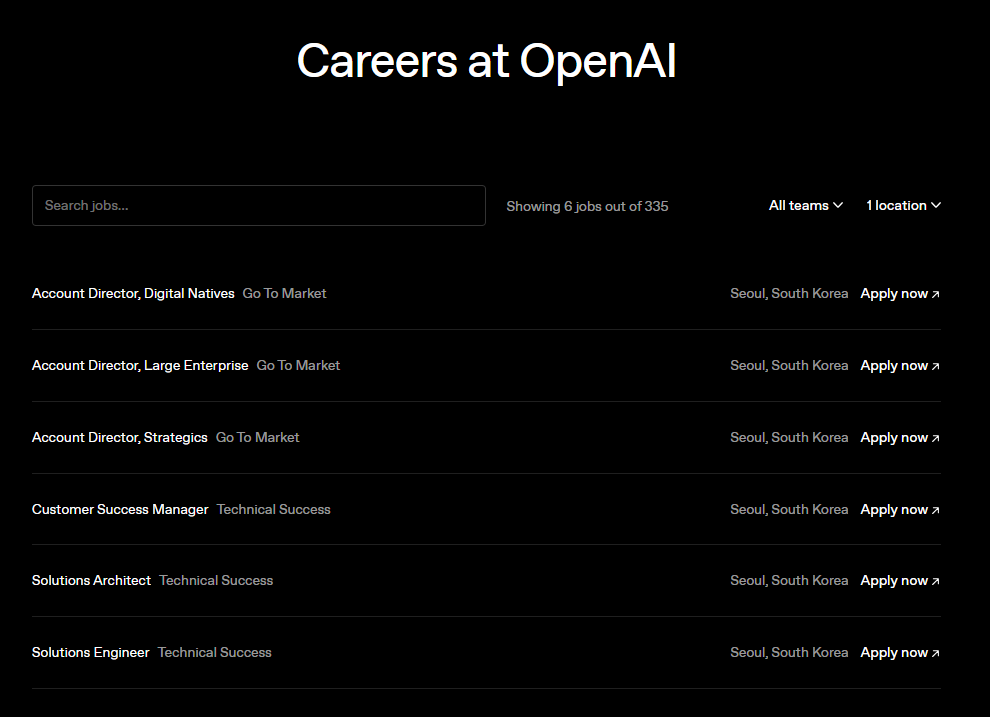
Task: Open the Solutions Engineer job listing
Action: click(91, 652)
